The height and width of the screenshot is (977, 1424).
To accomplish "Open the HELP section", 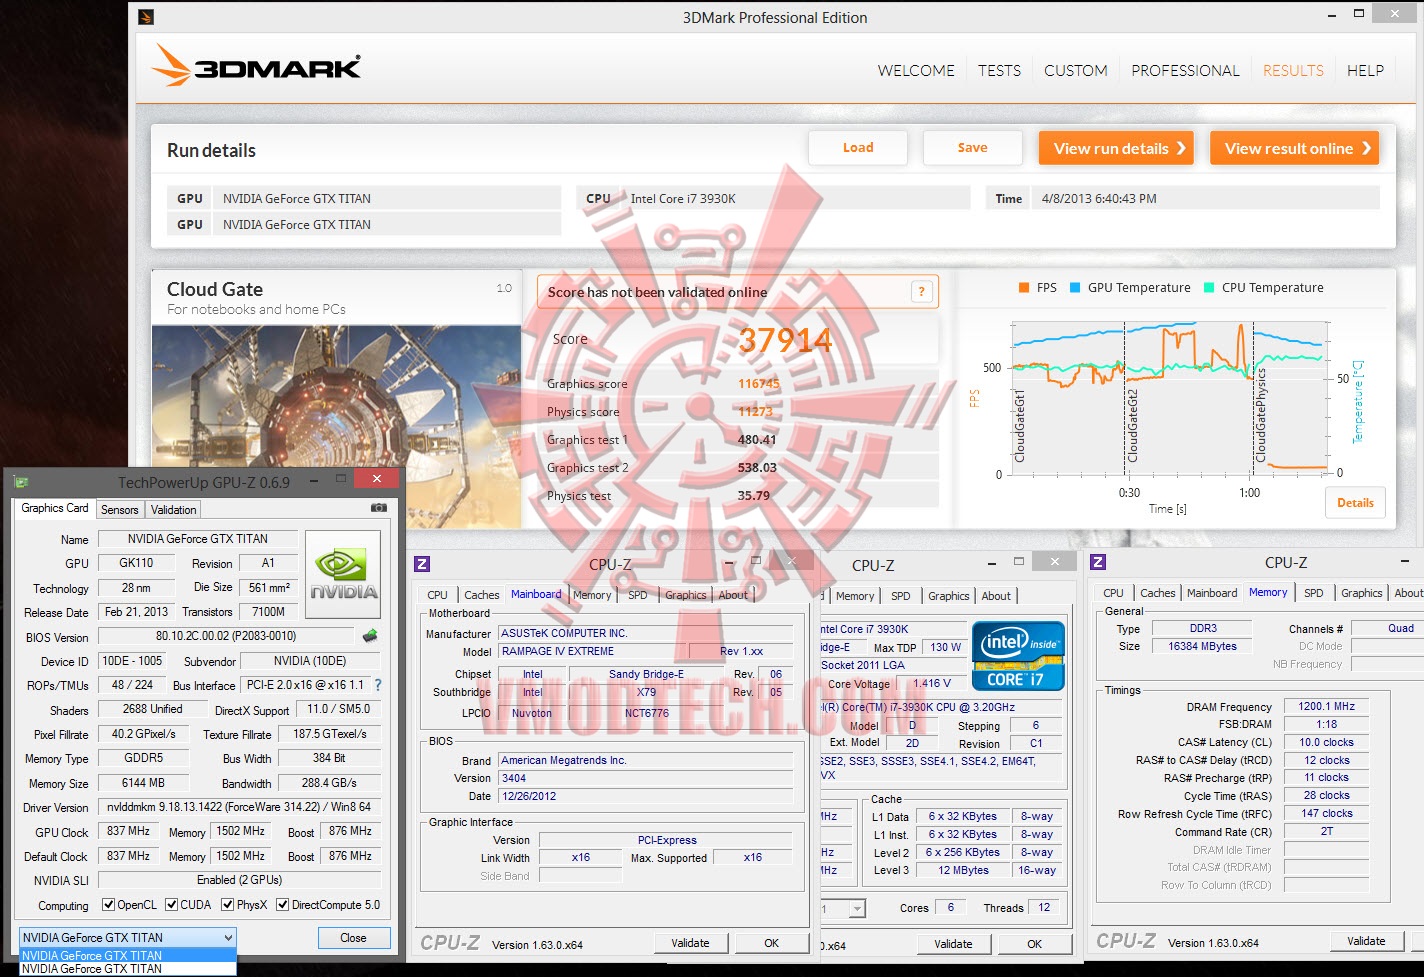I will (1365, 70).
